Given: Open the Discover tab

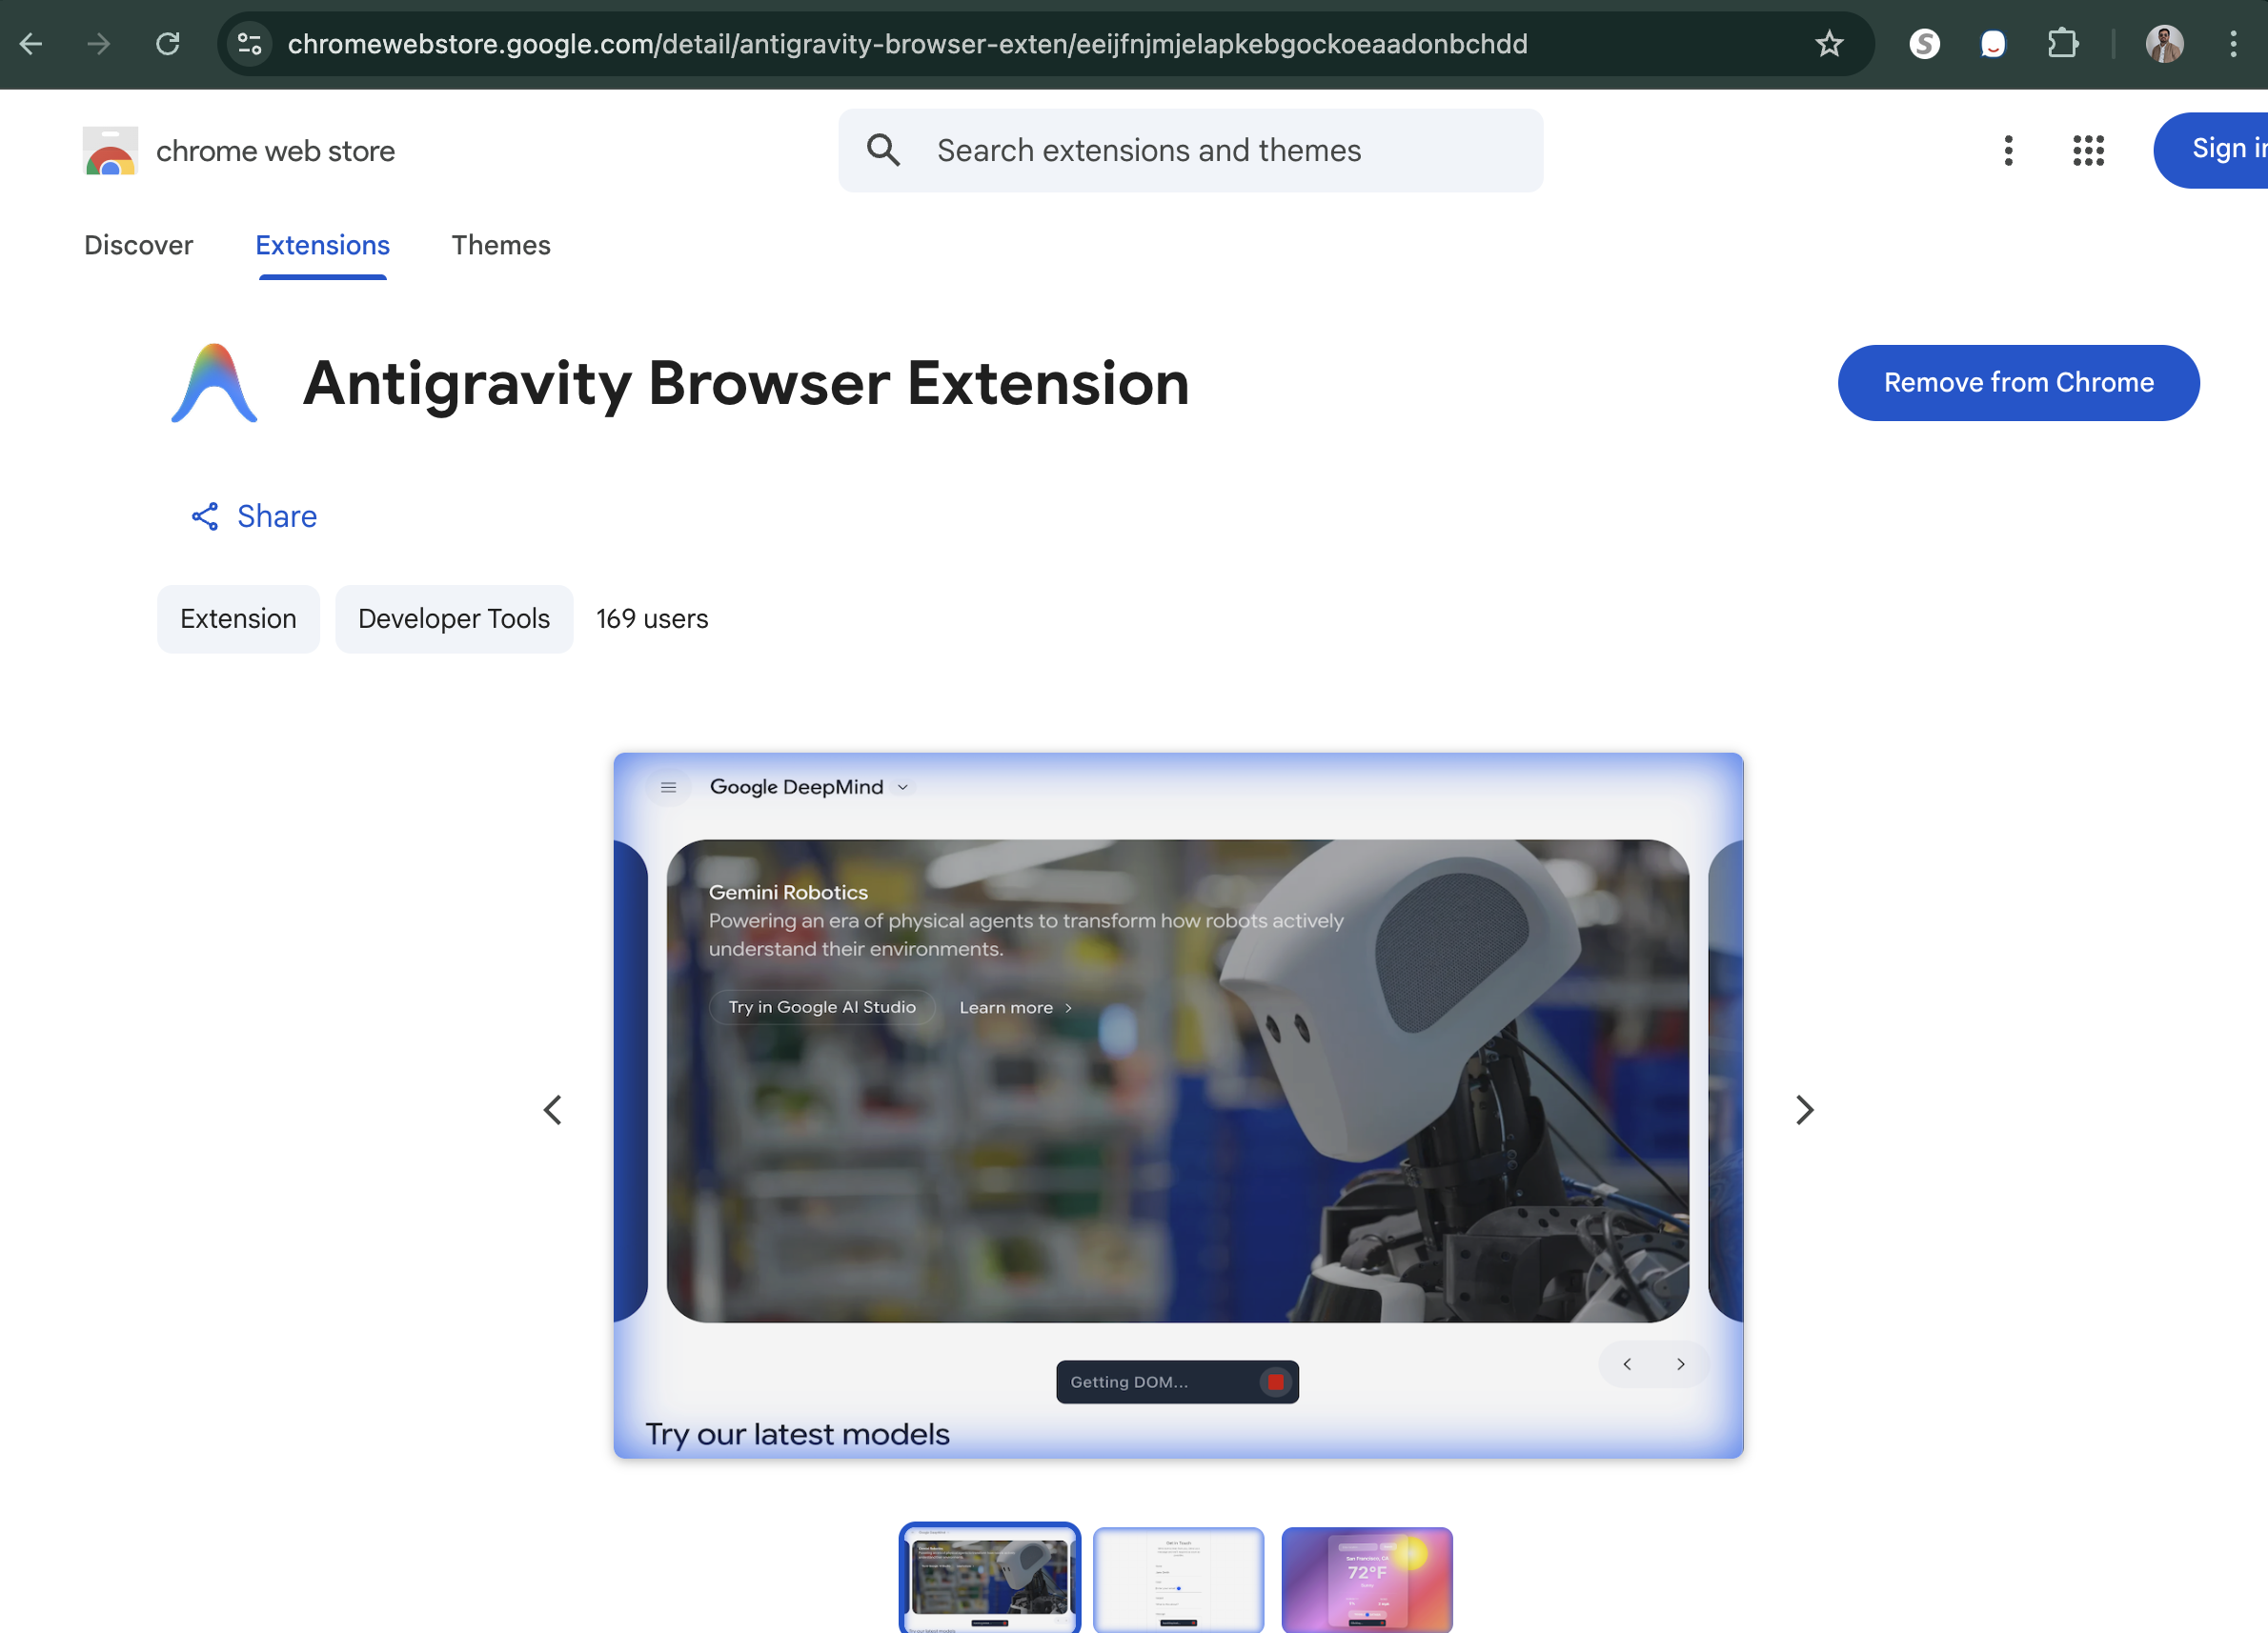Looking at the screenshot, I should [x=138, y=245].
